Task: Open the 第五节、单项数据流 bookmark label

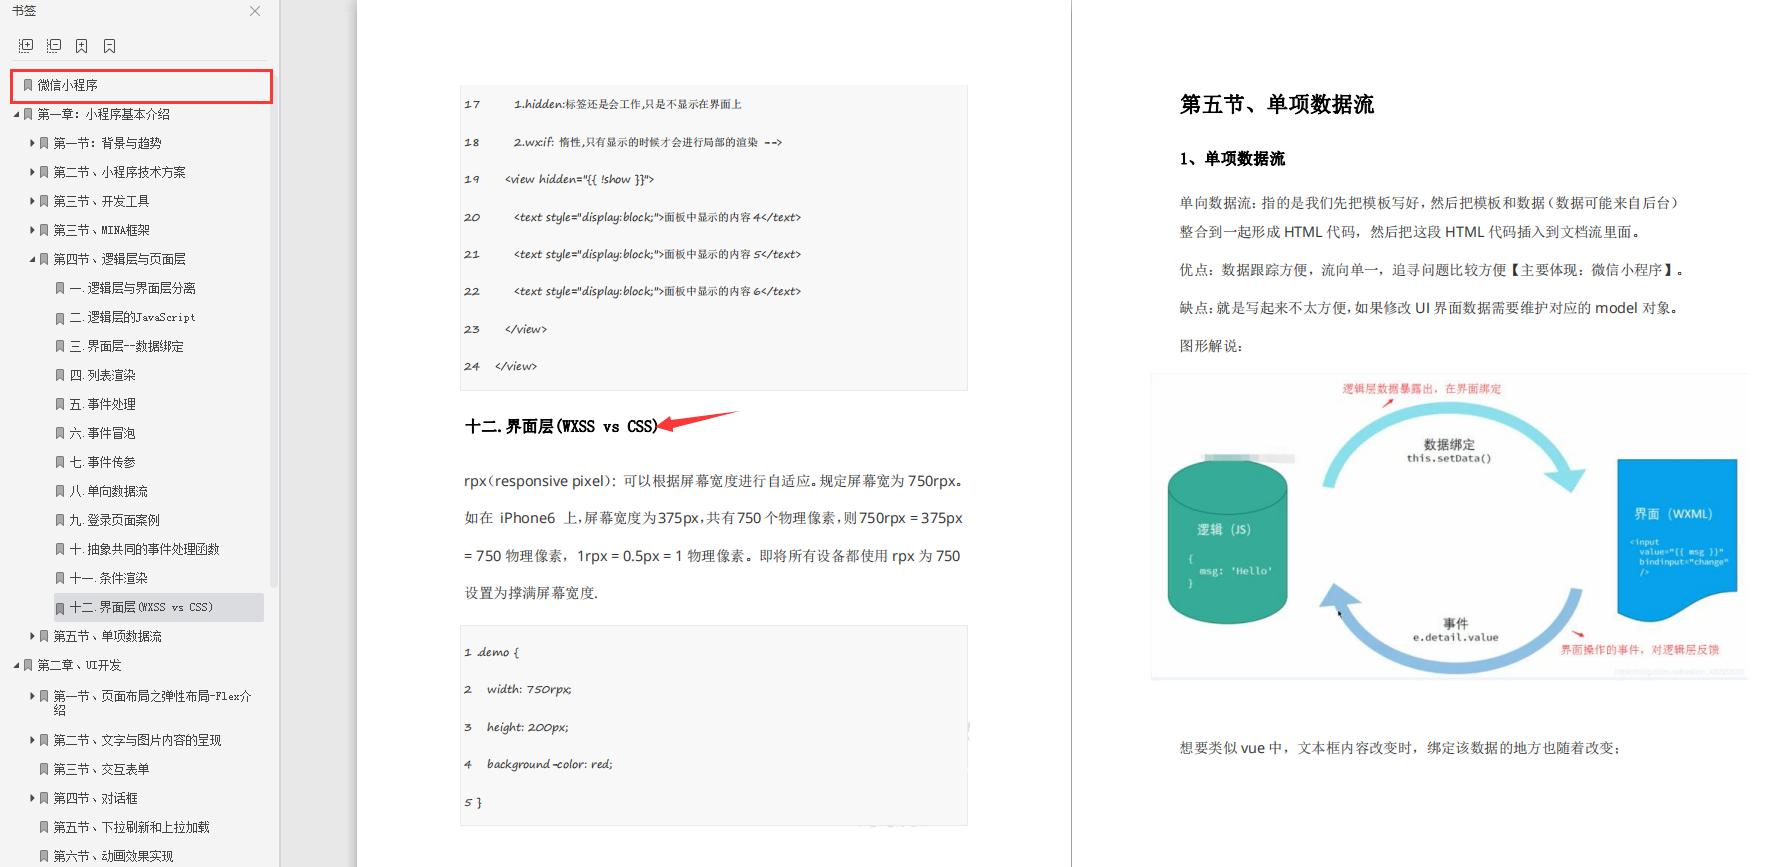Action: tap(107, 637)
